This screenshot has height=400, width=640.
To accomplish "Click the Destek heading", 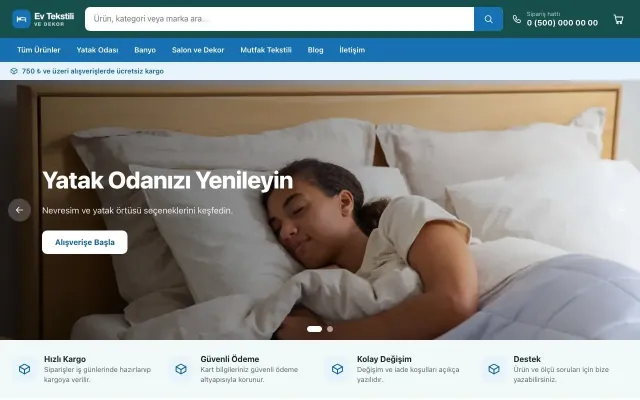I will pos(527,359).
